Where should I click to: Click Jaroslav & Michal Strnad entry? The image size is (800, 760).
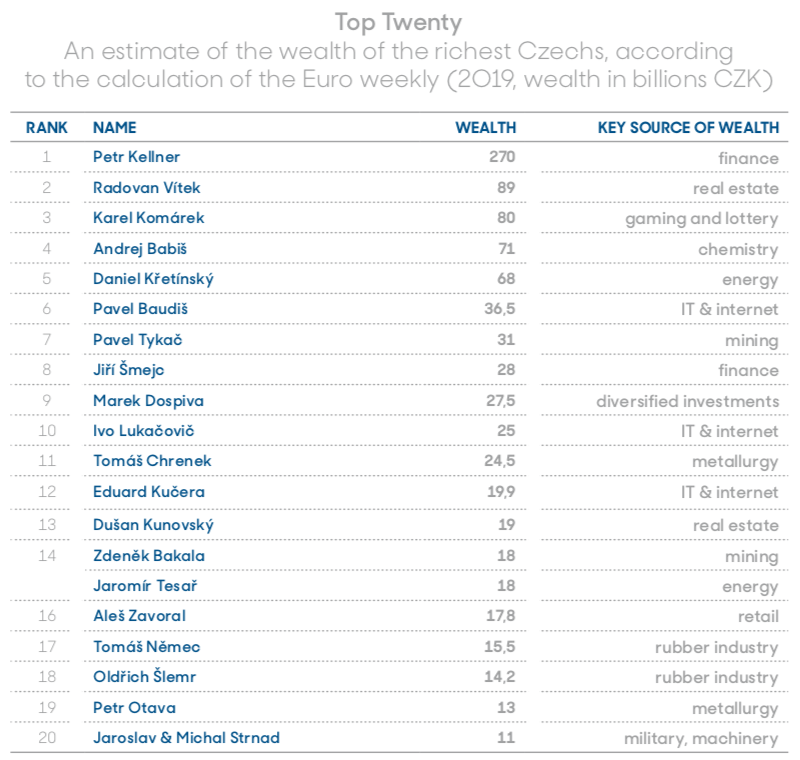186,738
